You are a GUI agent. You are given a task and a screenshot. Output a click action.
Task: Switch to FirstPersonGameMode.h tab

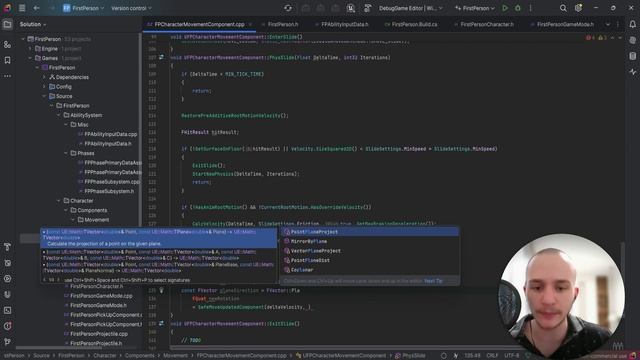point(565,24)
